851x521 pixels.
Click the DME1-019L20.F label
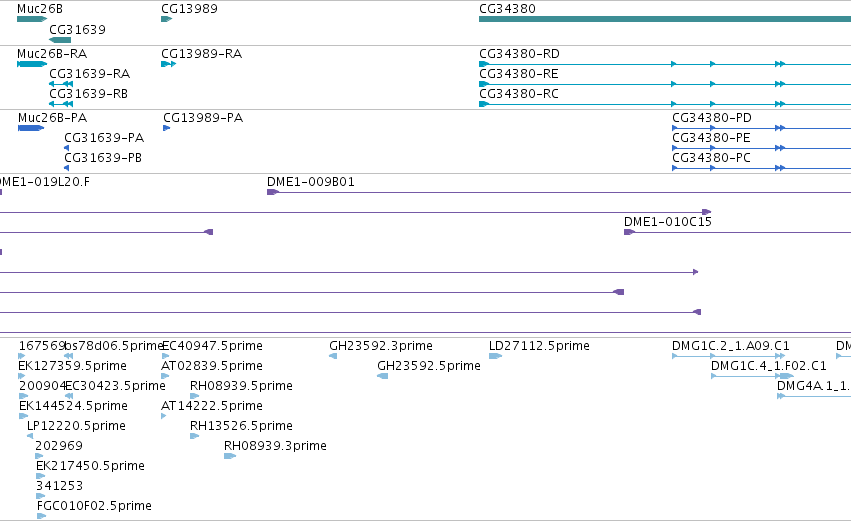[x=45, y=182]
